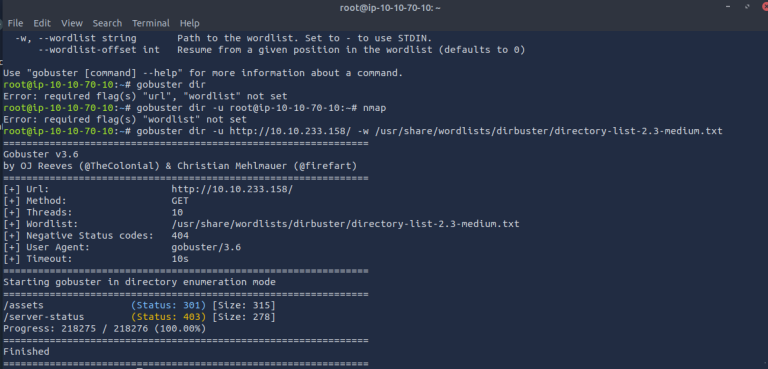Screen dimensions: 768x369
Task: Open the File menu
Action: pyautogui.click(x=15, y=23)
